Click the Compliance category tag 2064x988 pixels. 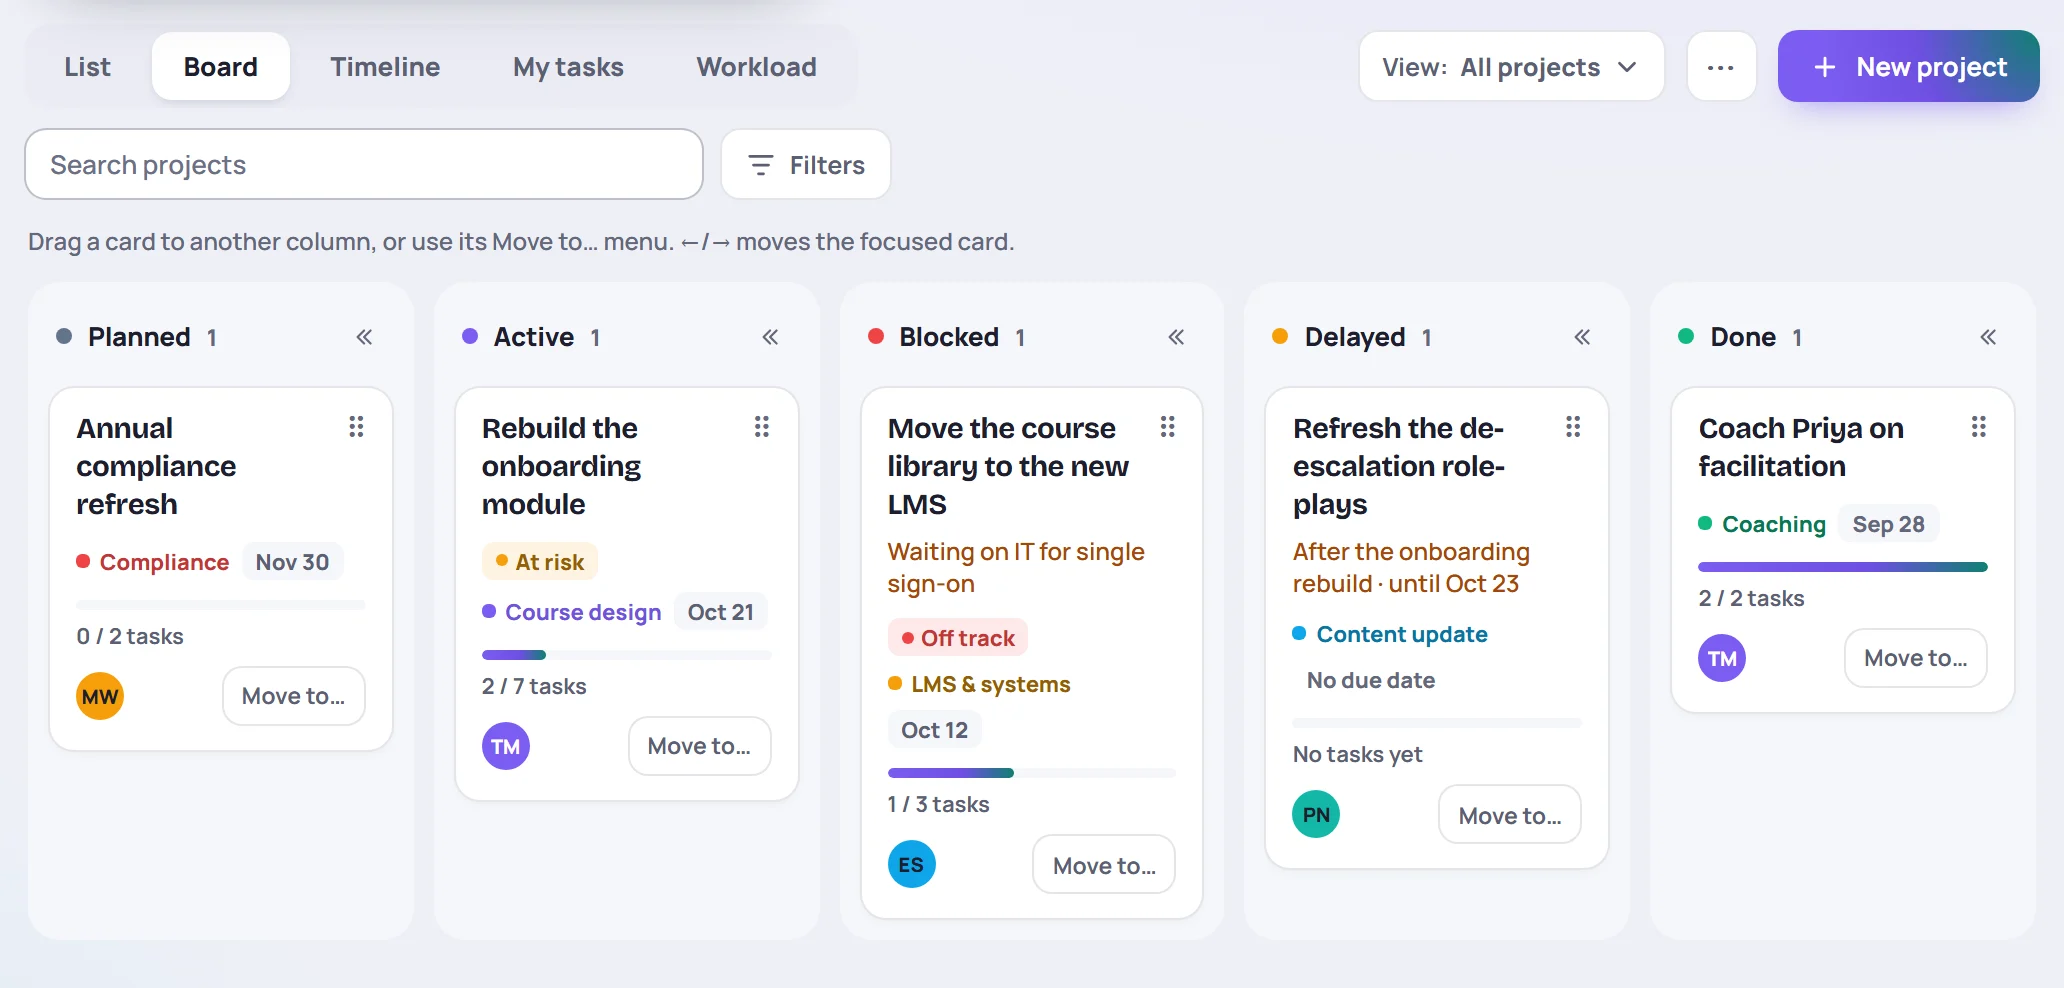[x=153, y=562]
